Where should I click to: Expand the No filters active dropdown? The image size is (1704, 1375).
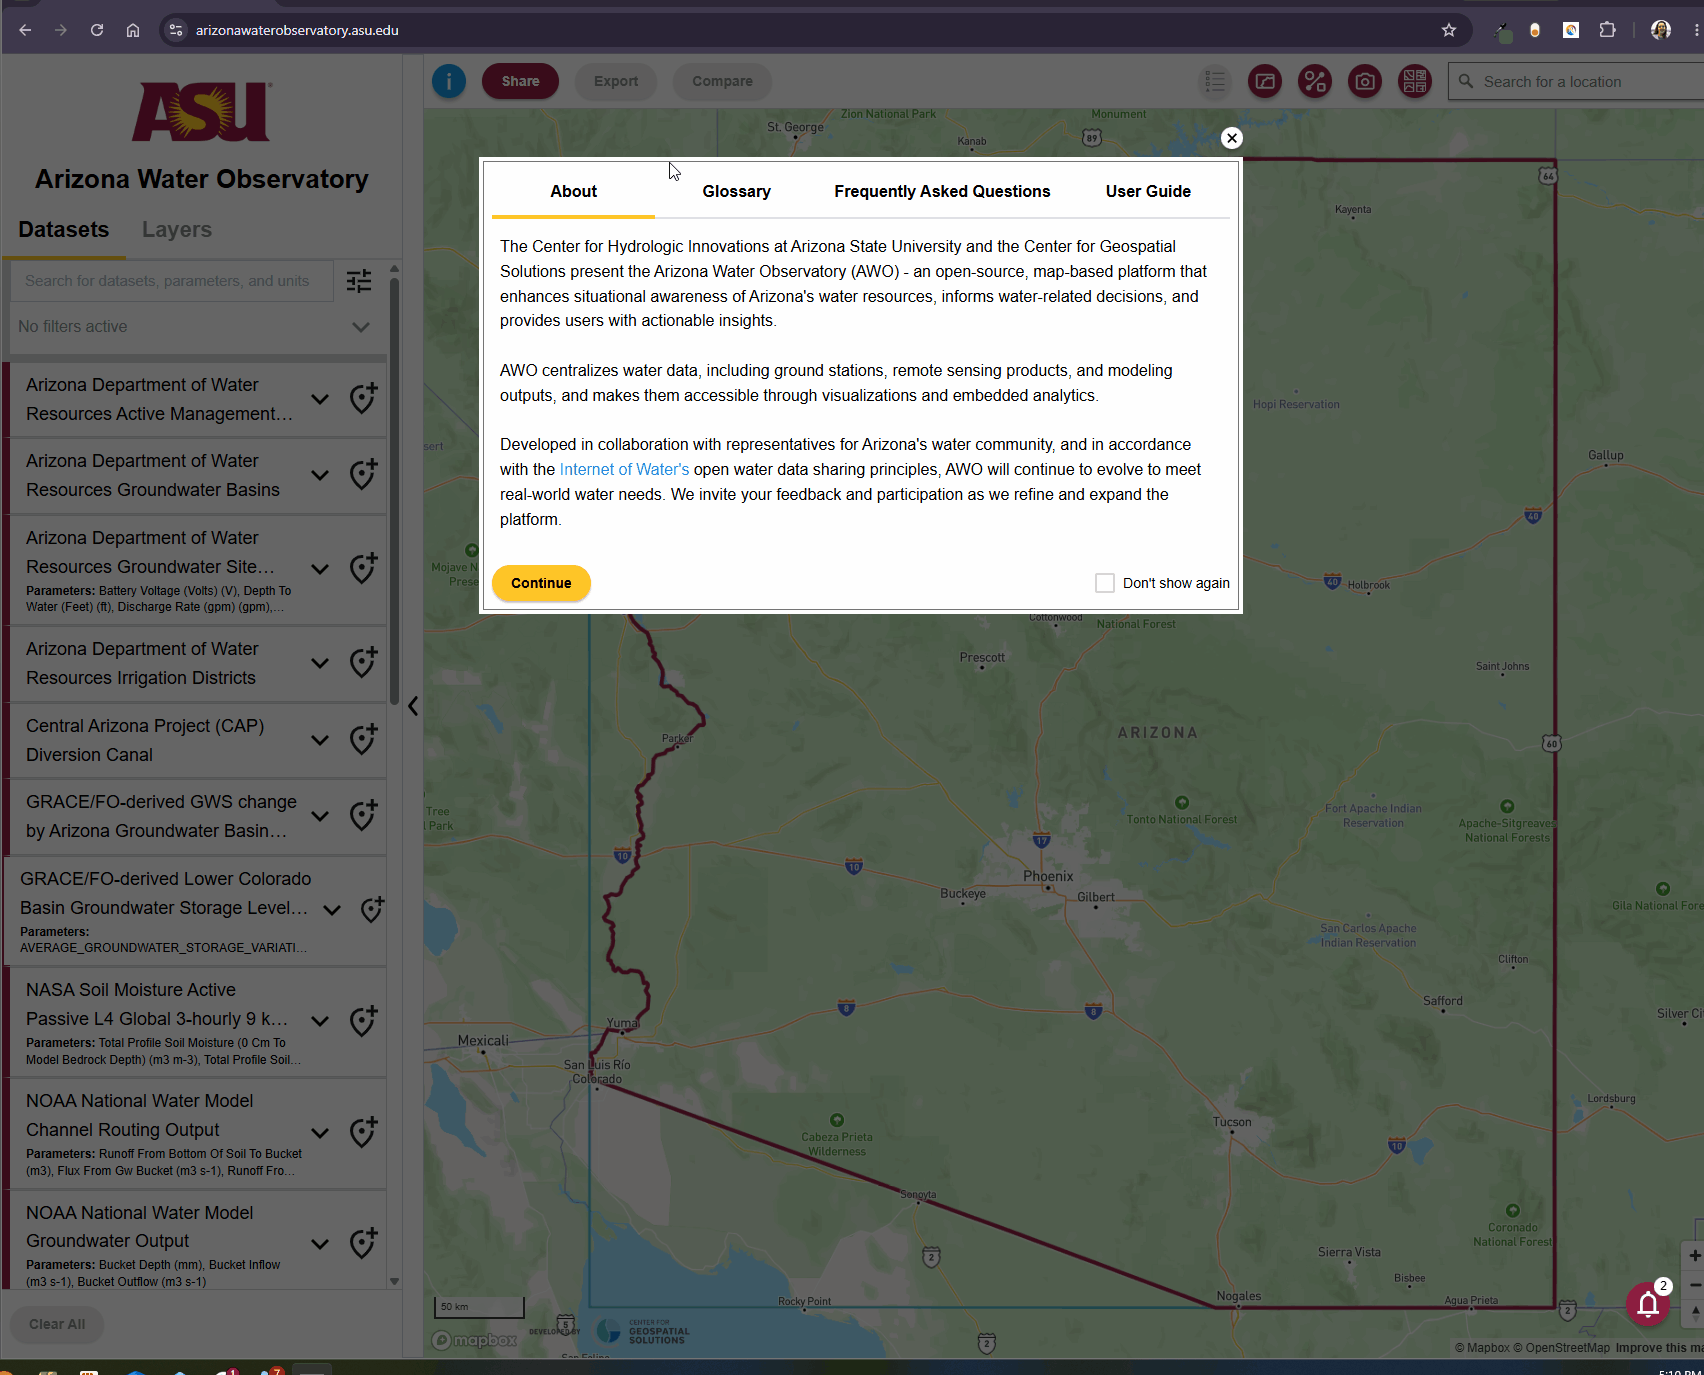pos(361,327)
